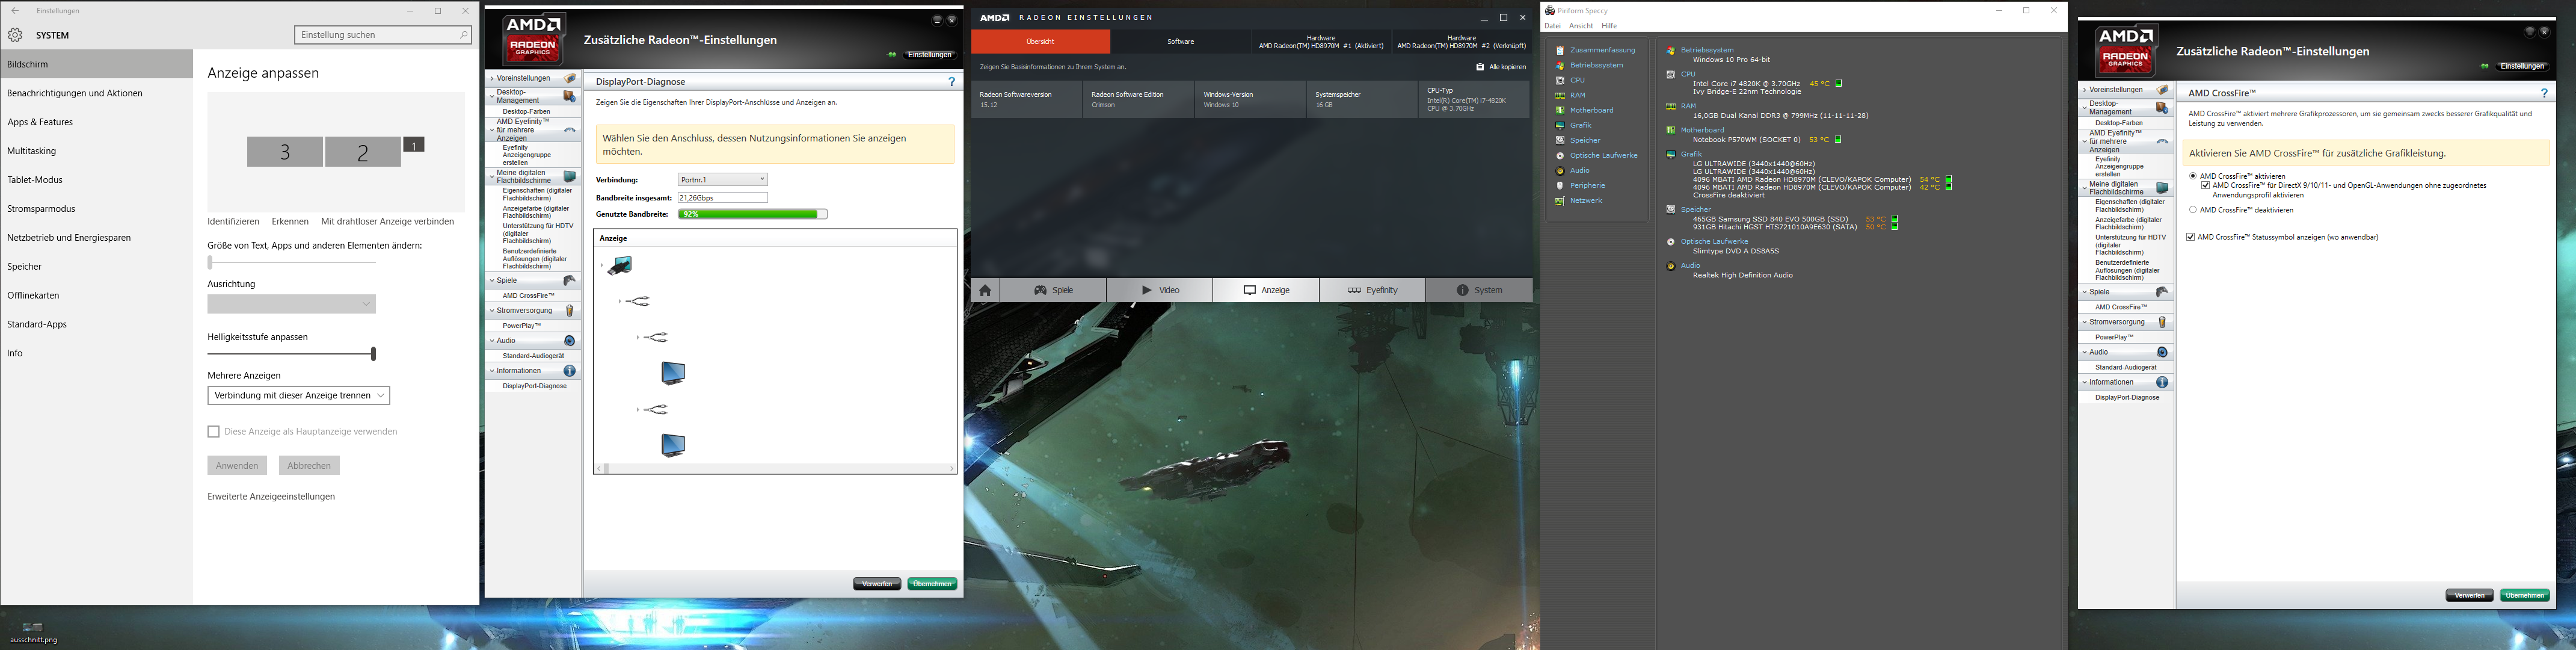2576x650 pixels.
Task: Click the clipboard icon for Alle kopieren
Action: (1480, 67)
